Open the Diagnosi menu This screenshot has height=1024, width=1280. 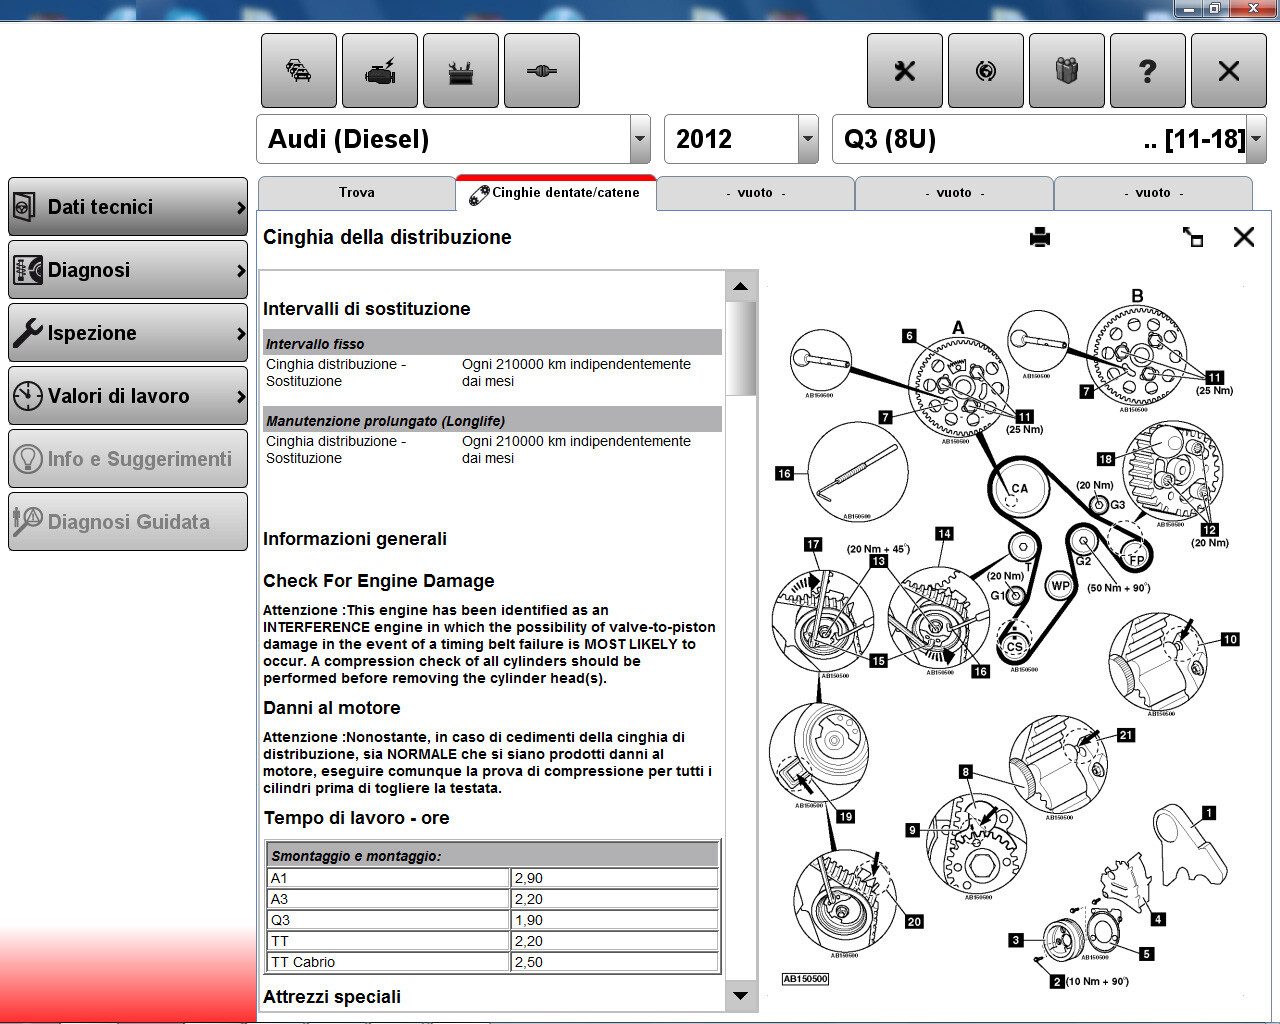point(128,270)
